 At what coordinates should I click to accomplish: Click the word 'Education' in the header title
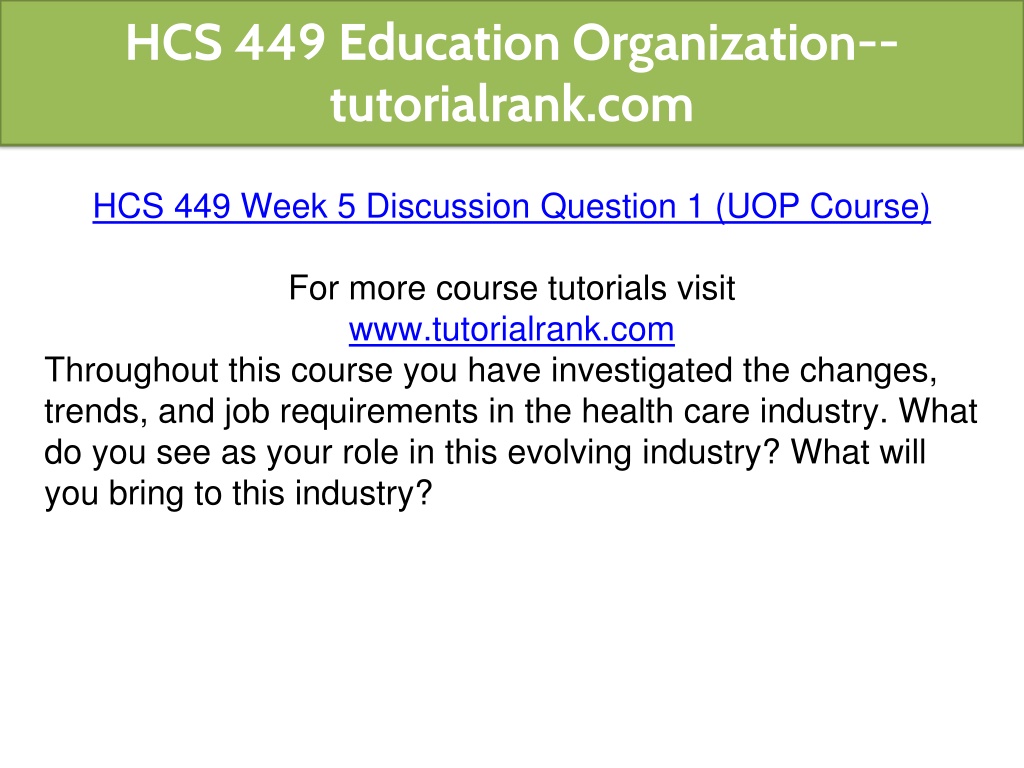[x=449, y=43]
